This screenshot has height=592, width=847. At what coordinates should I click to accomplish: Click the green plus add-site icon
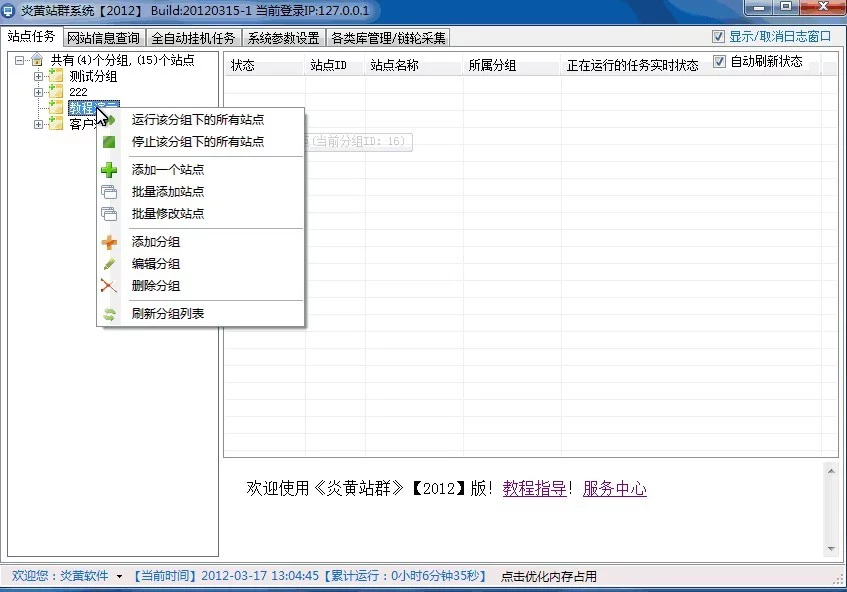point(109,170)
